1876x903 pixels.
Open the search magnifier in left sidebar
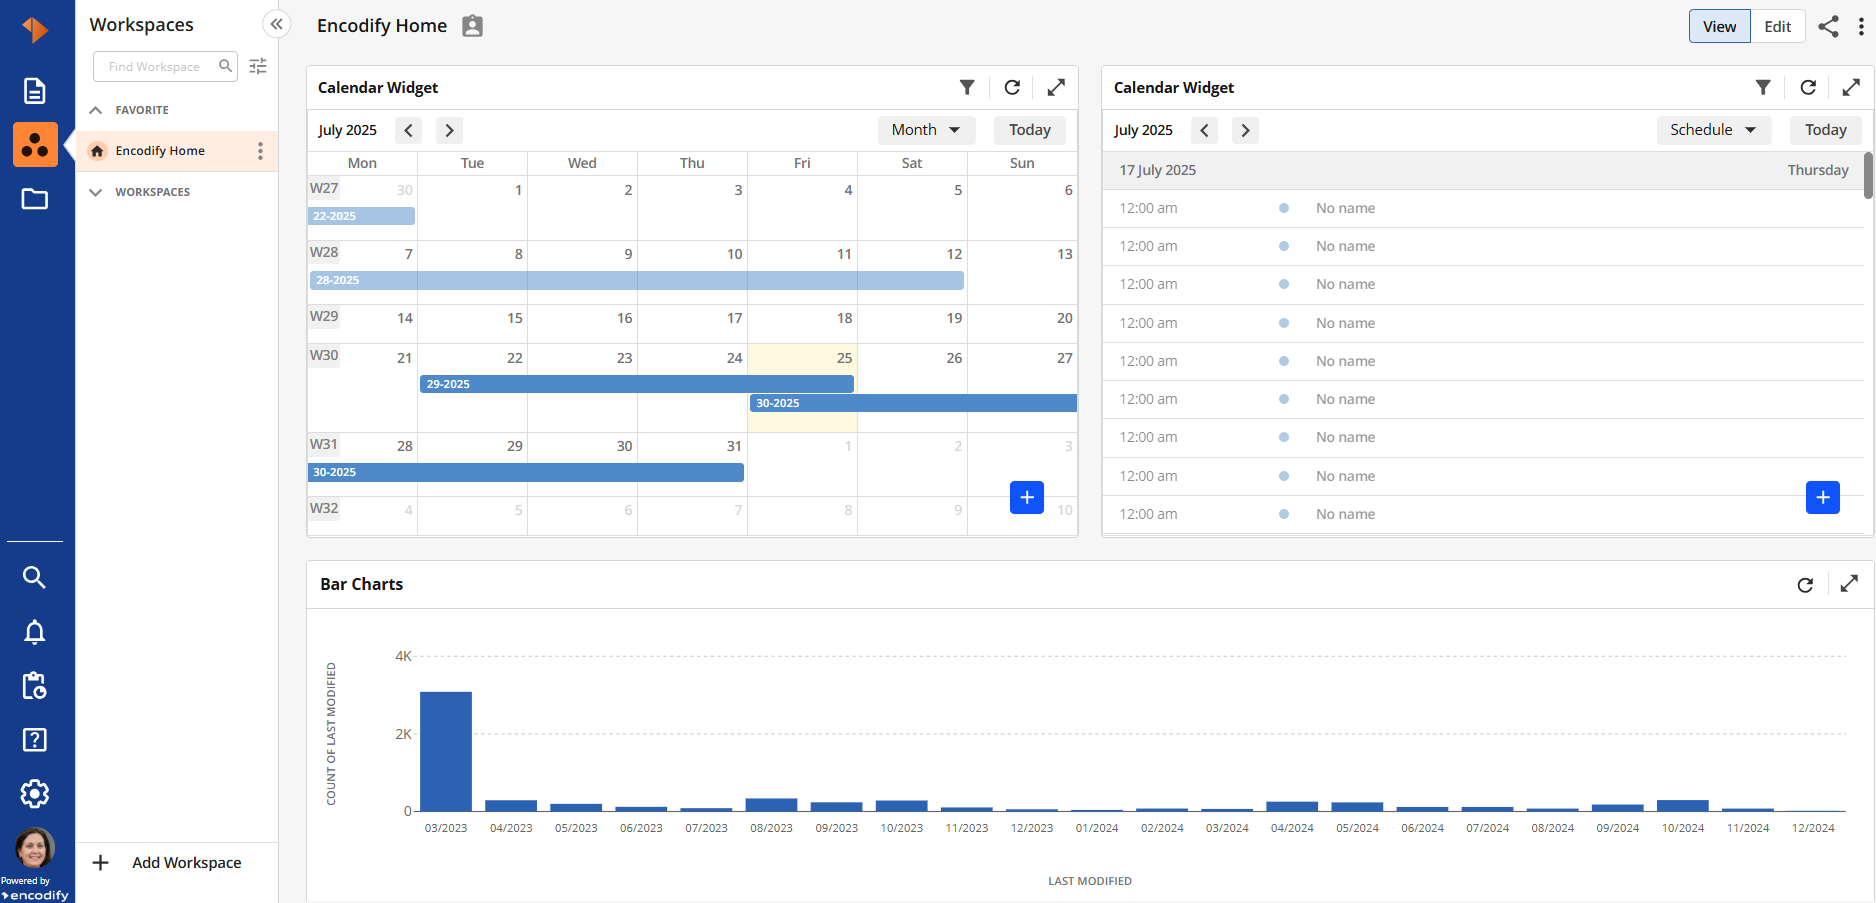point(34,577)
